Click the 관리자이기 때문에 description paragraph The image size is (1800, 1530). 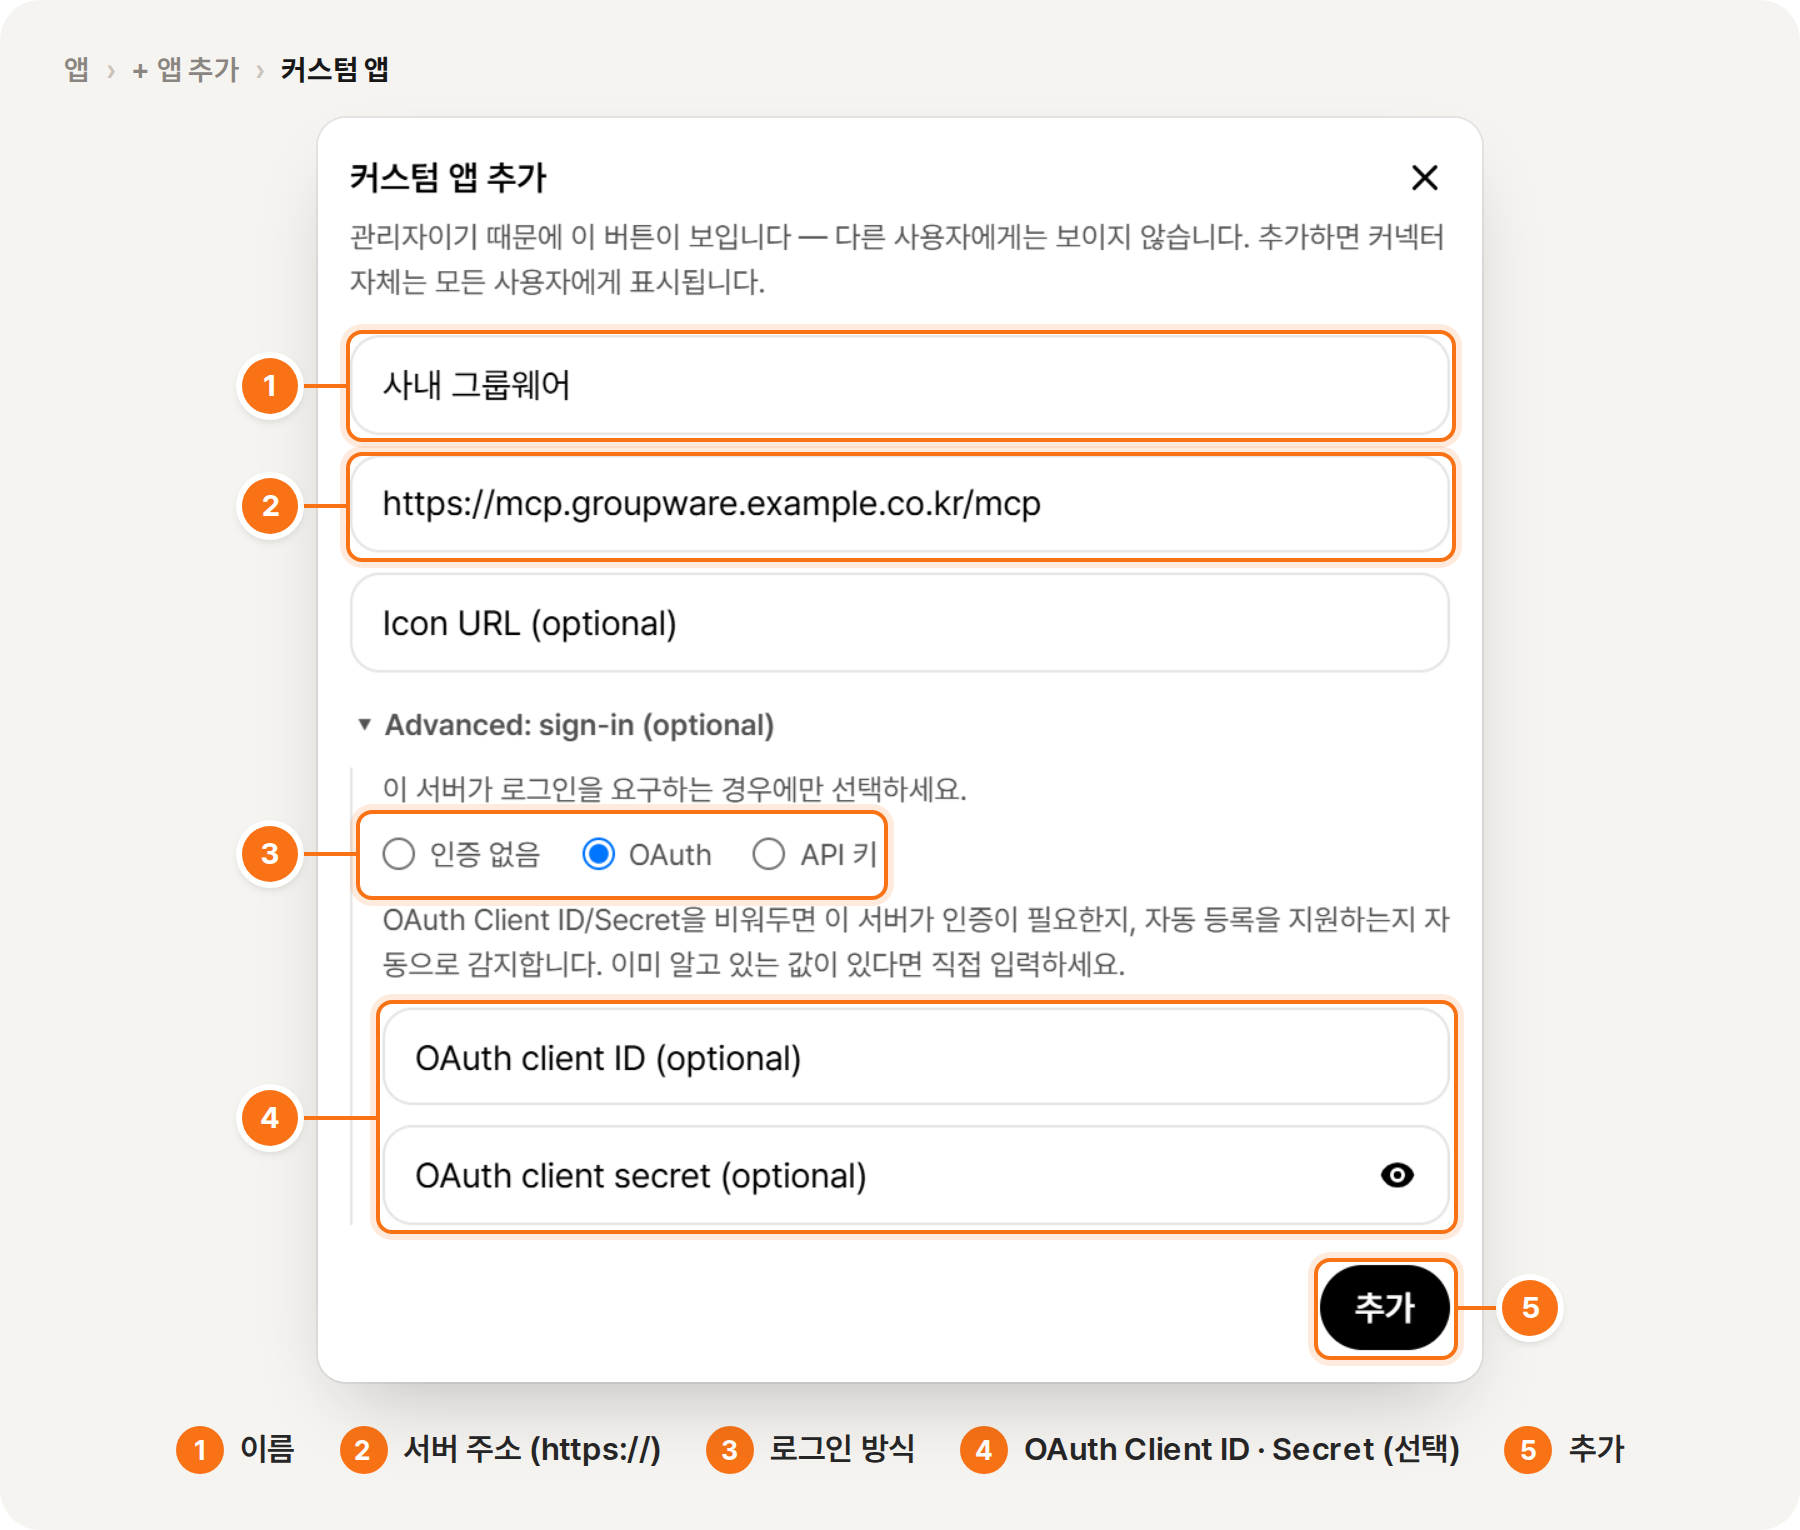pos(897,259)
